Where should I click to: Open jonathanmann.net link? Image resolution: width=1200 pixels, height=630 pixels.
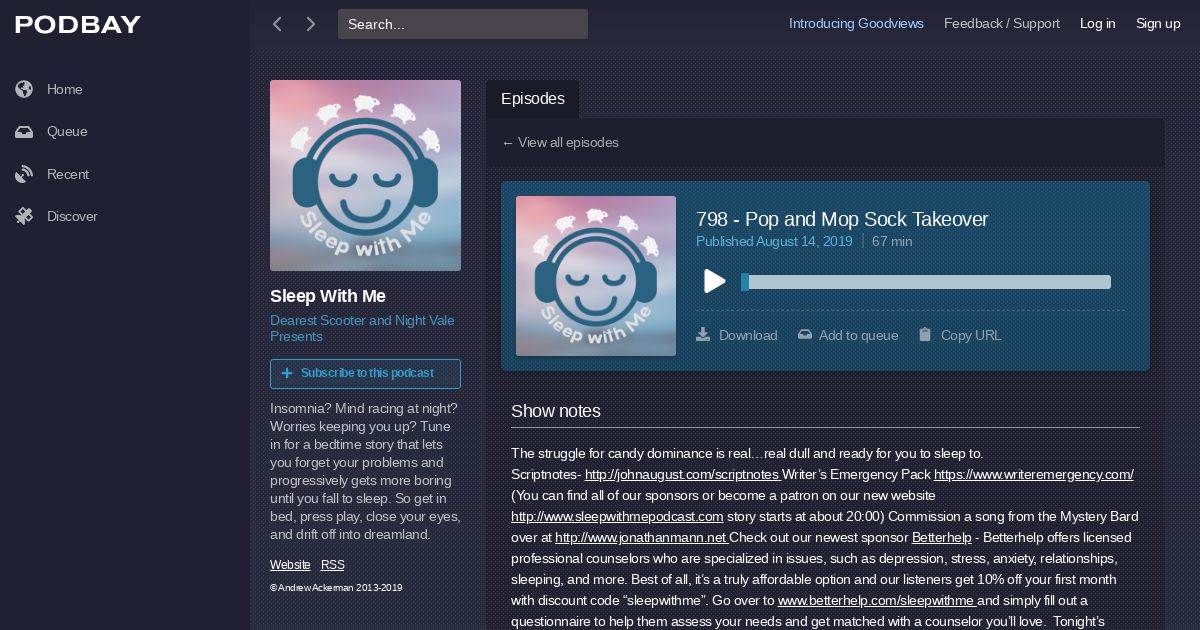point(642,538)
